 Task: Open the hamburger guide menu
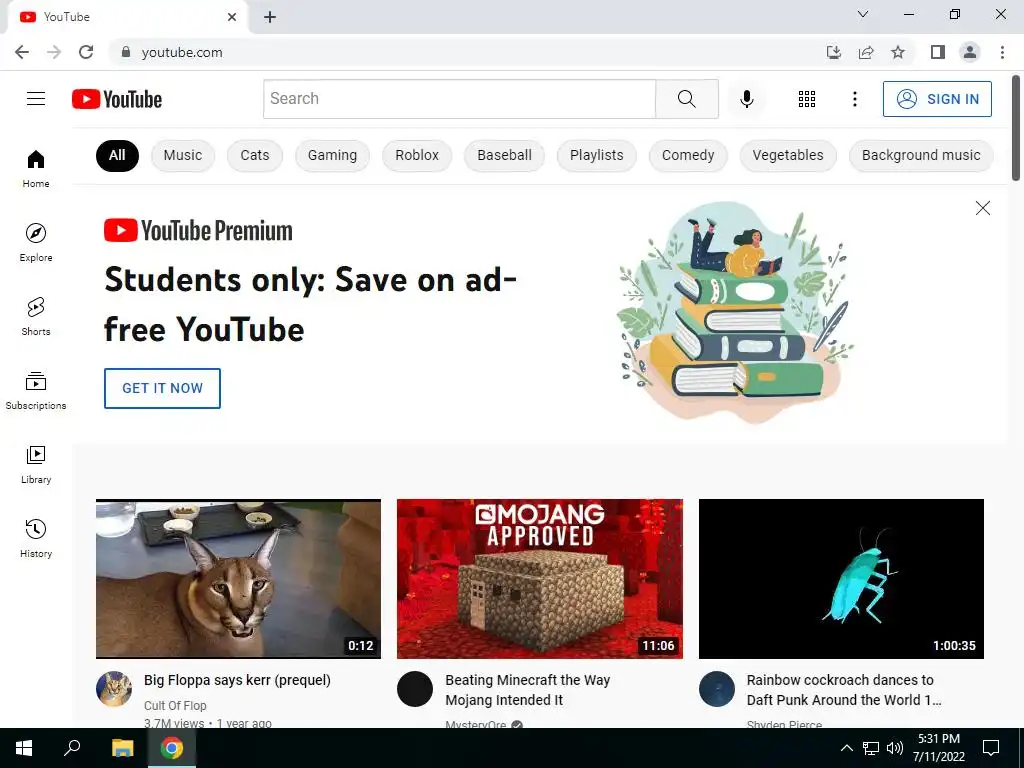pyautogui.click(x=36, y=99)
